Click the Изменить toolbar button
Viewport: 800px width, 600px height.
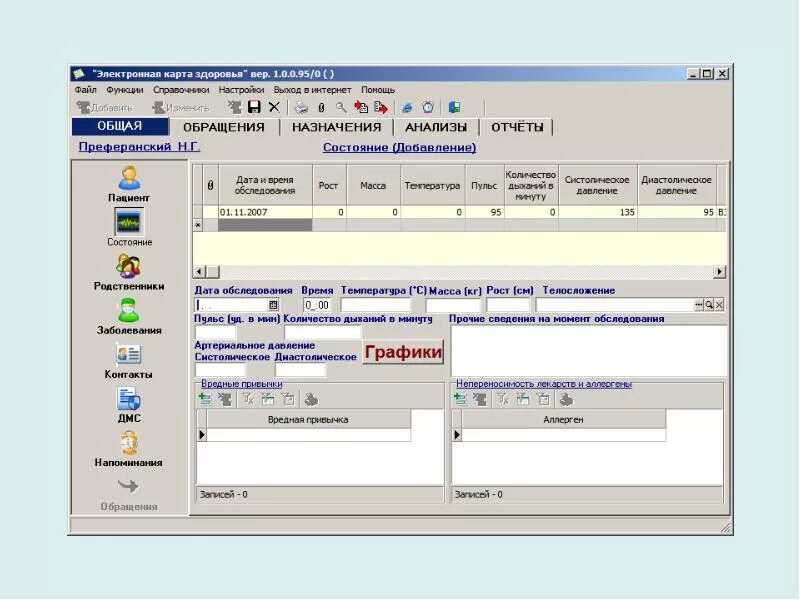(x=181, y=108)
